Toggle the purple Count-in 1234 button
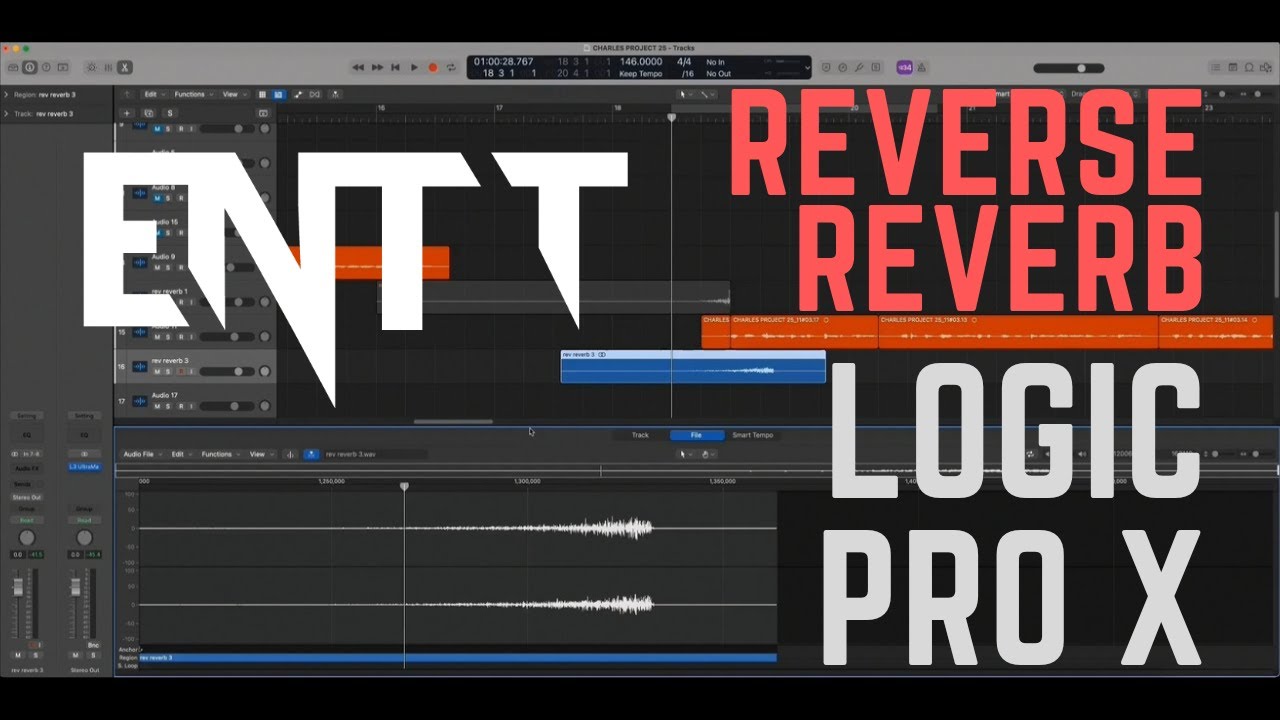1280x720 pixels. coord(904,67)
